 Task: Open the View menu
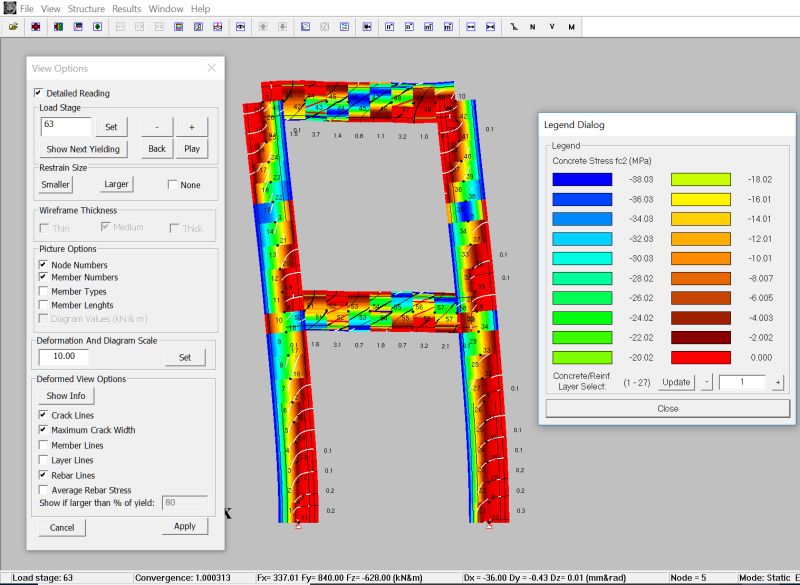click(x=51, y=9)
